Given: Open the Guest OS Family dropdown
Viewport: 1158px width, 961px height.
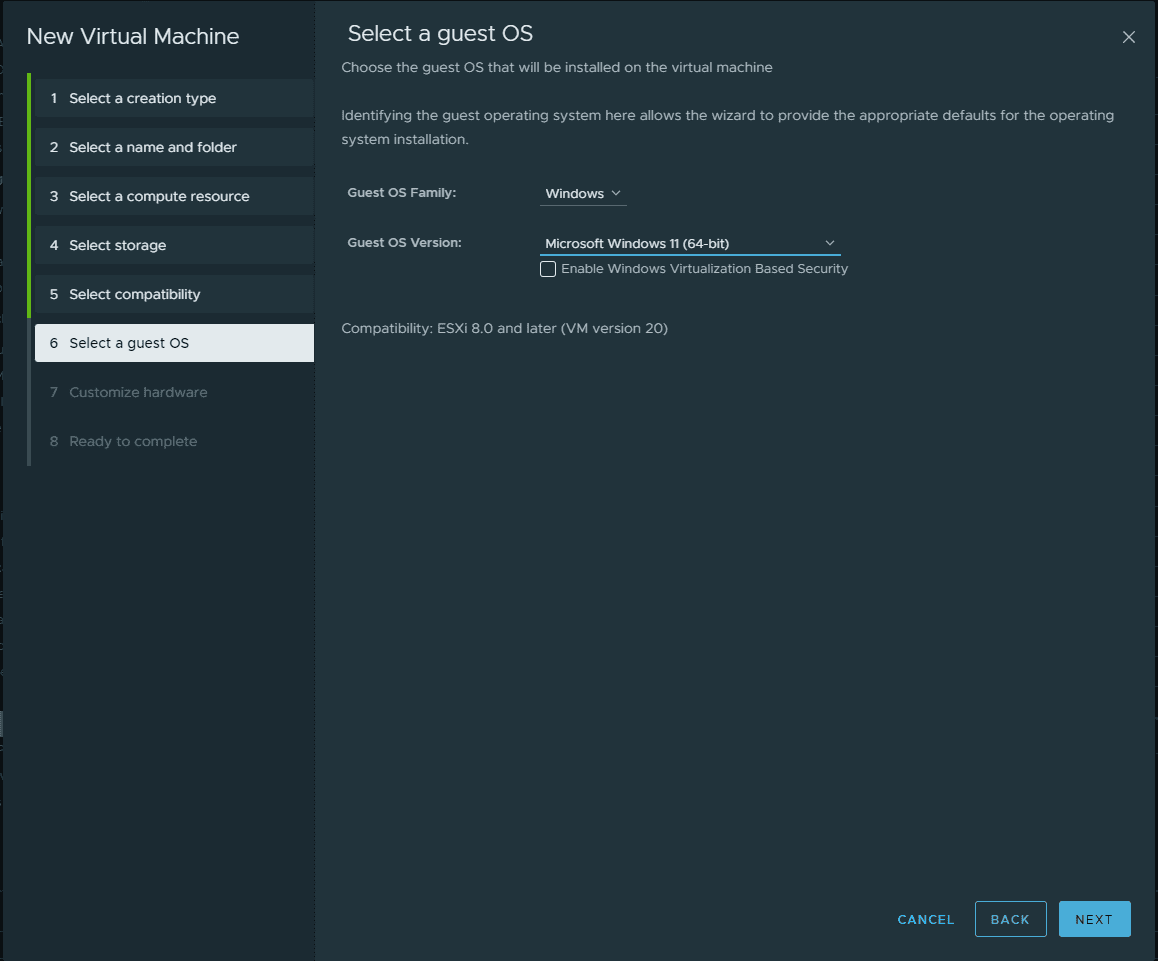Looking at the screenshot, I should click(583, 193).
